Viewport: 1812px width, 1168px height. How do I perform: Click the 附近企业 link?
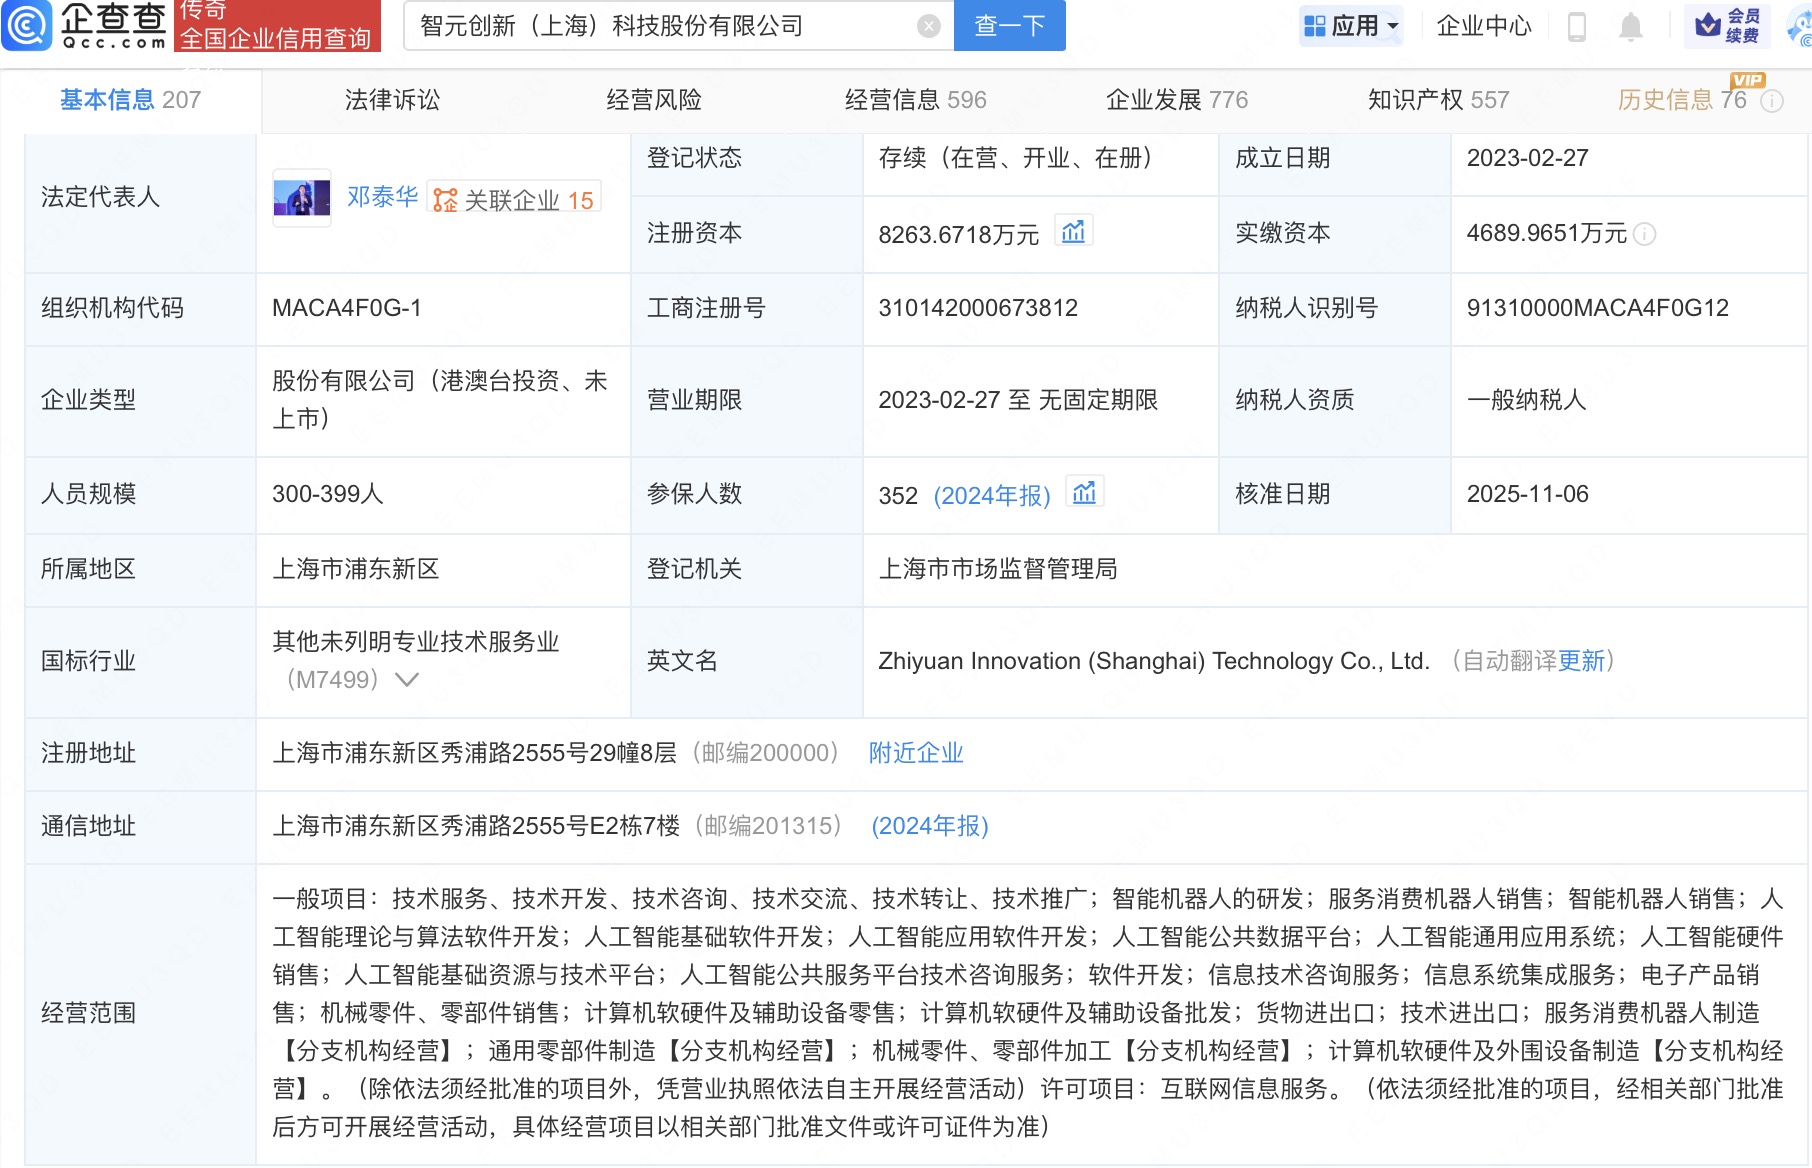915,753
